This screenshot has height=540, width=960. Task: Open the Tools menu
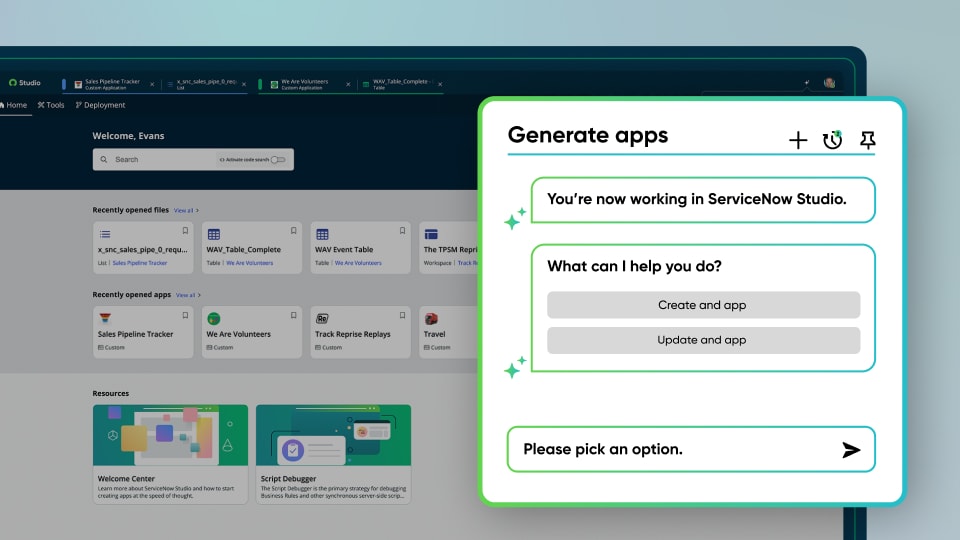[x=51, y=105]
